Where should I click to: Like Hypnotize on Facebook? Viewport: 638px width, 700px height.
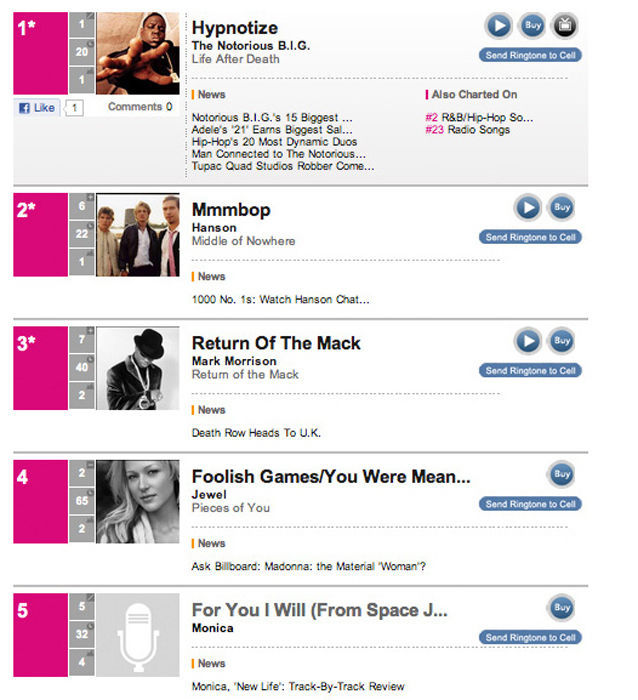click(38, 107)
